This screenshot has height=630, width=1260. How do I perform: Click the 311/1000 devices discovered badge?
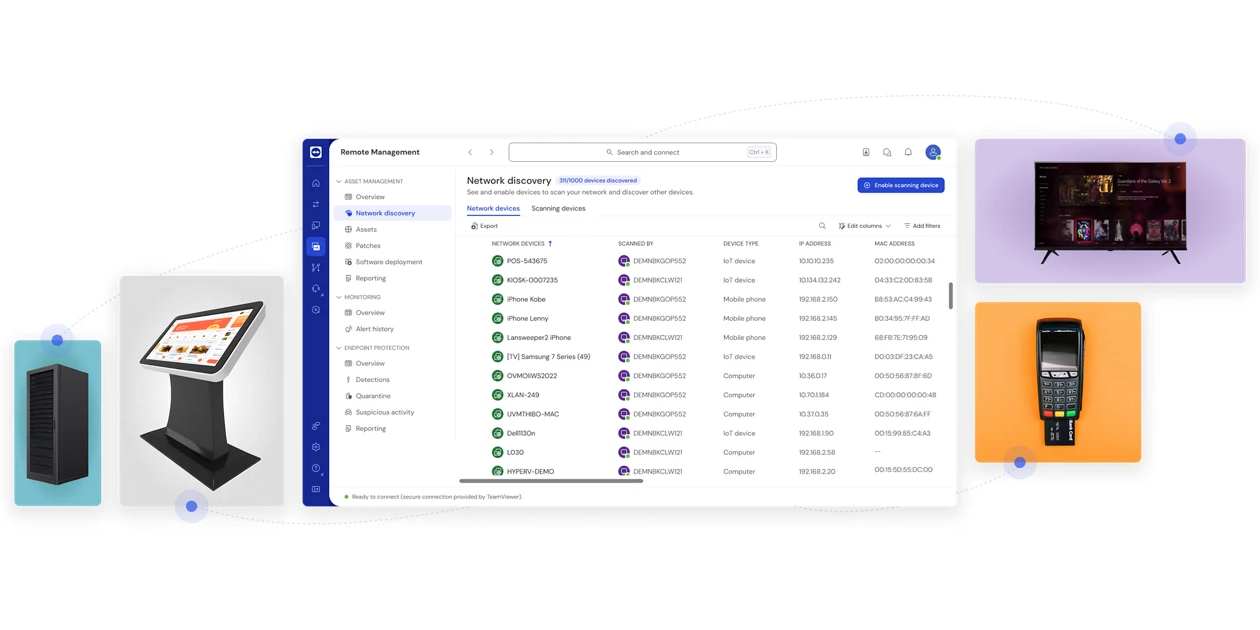pos(598,181)
